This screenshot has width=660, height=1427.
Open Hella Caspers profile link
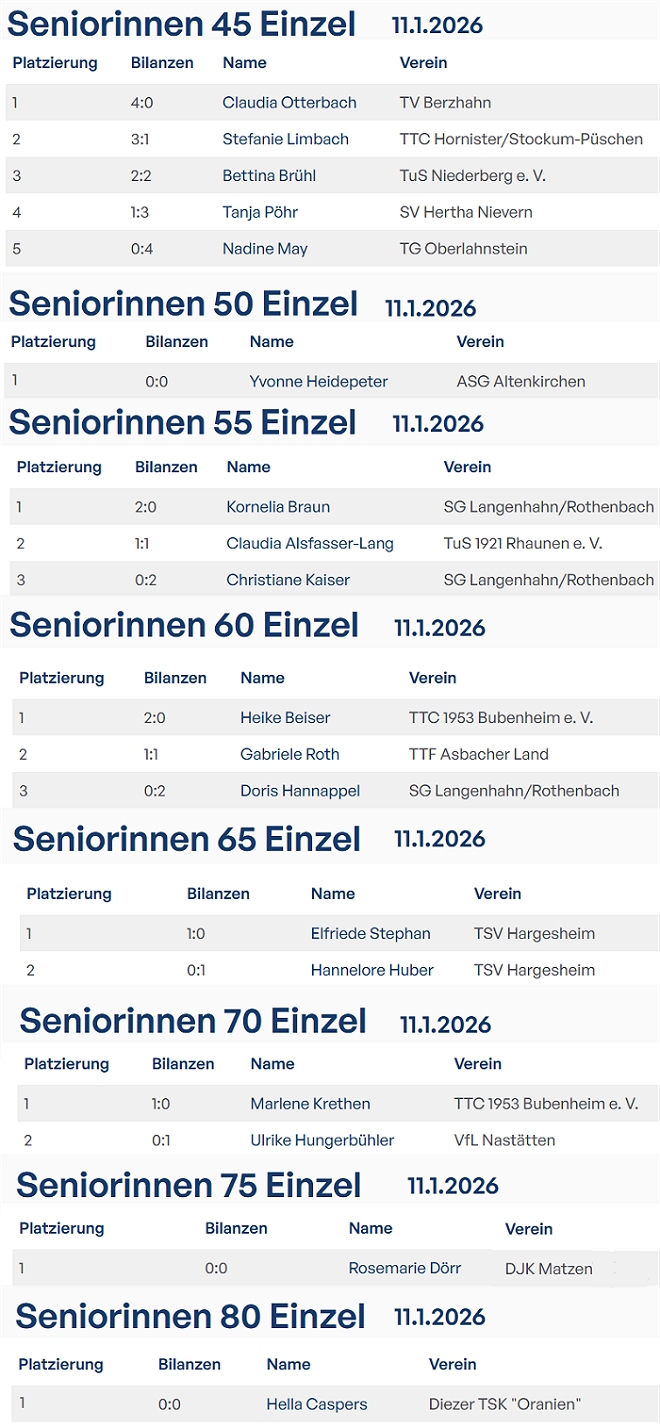click(316, 1404)
